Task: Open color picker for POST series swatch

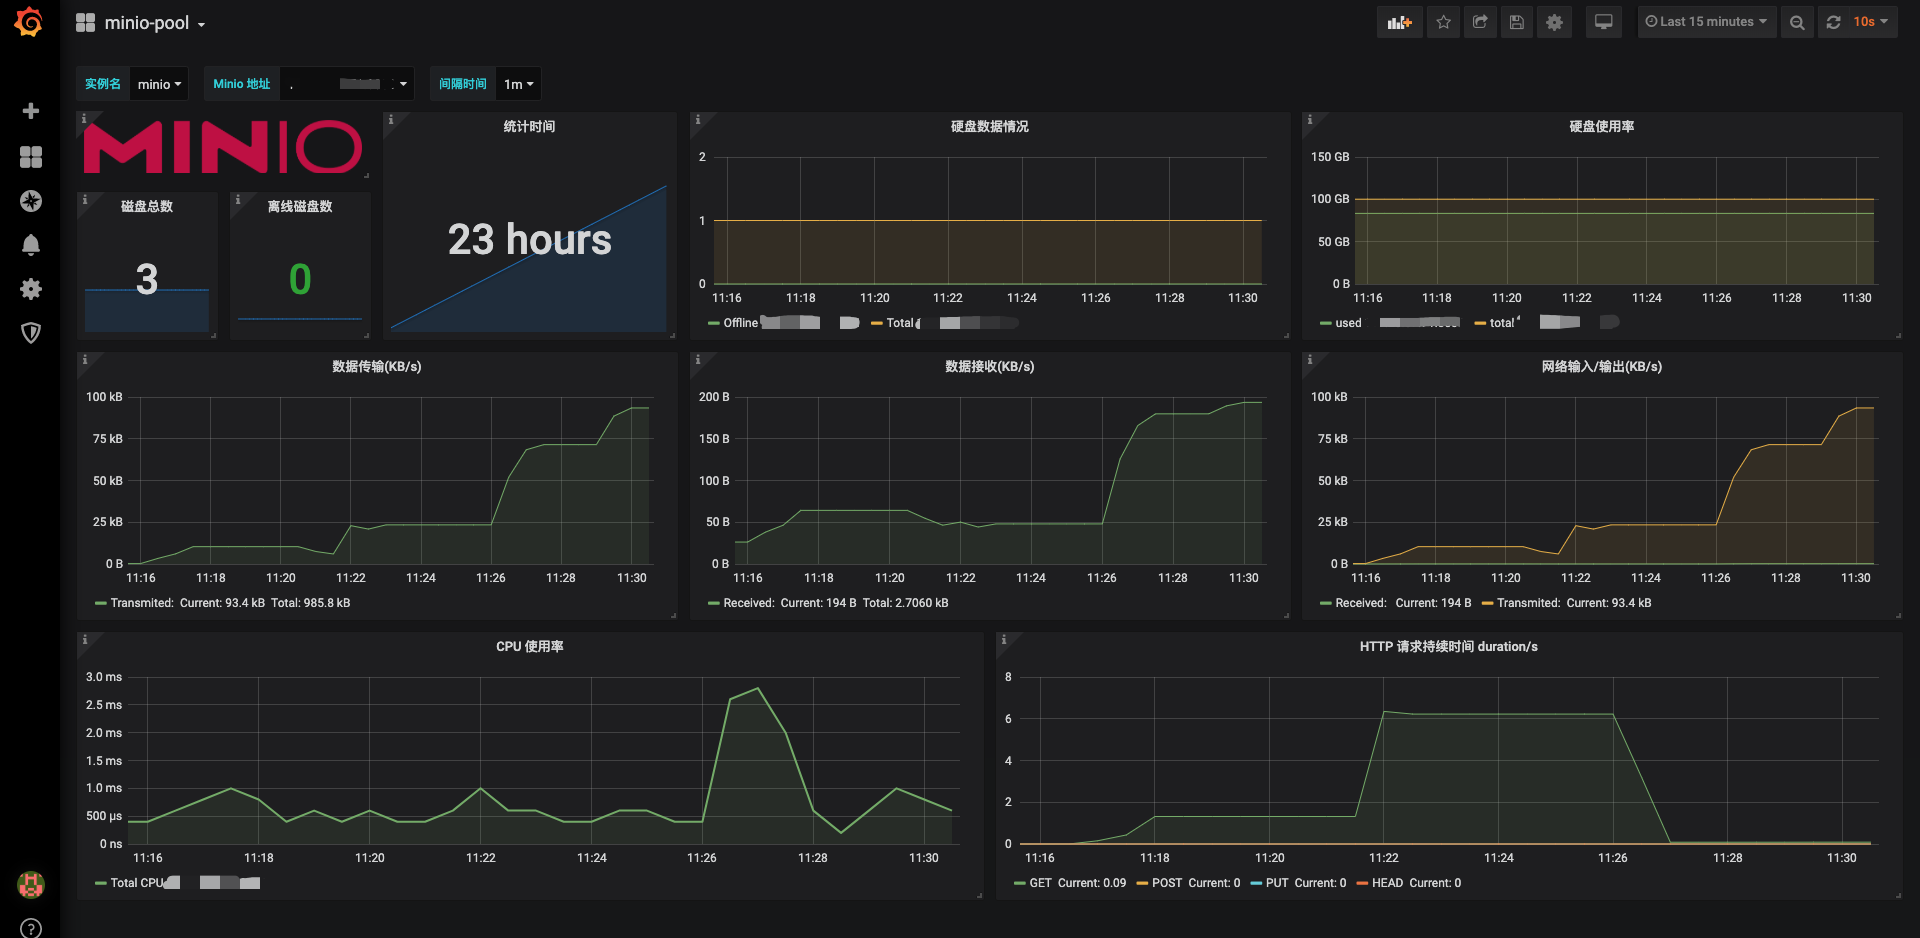Action: click(x=1142, y=883)
